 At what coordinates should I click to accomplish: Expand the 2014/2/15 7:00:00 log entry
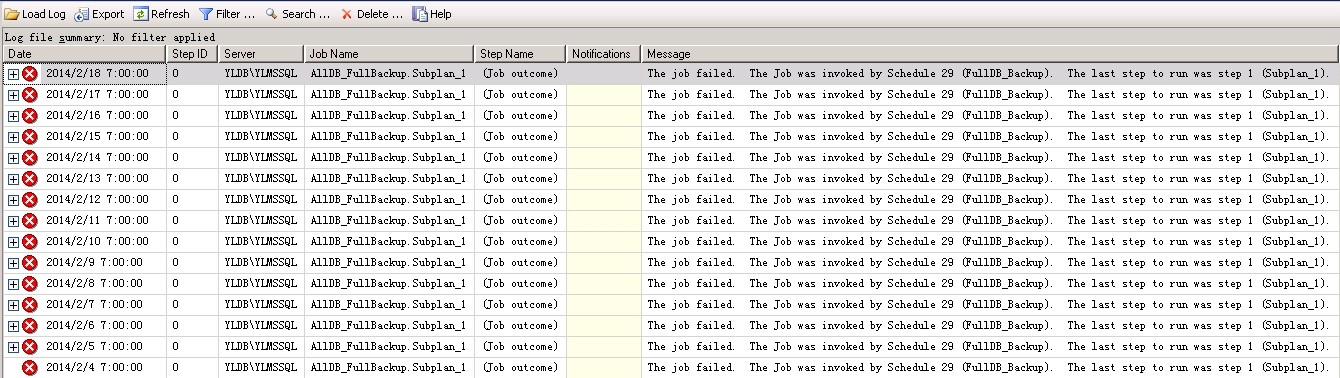13,137
